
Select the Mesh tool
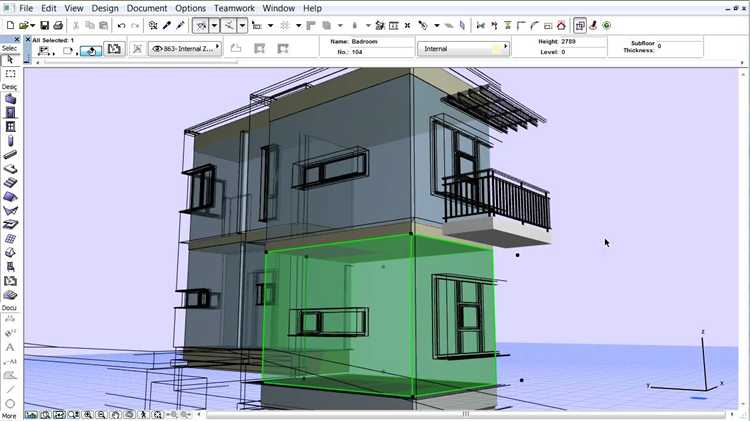10,295
